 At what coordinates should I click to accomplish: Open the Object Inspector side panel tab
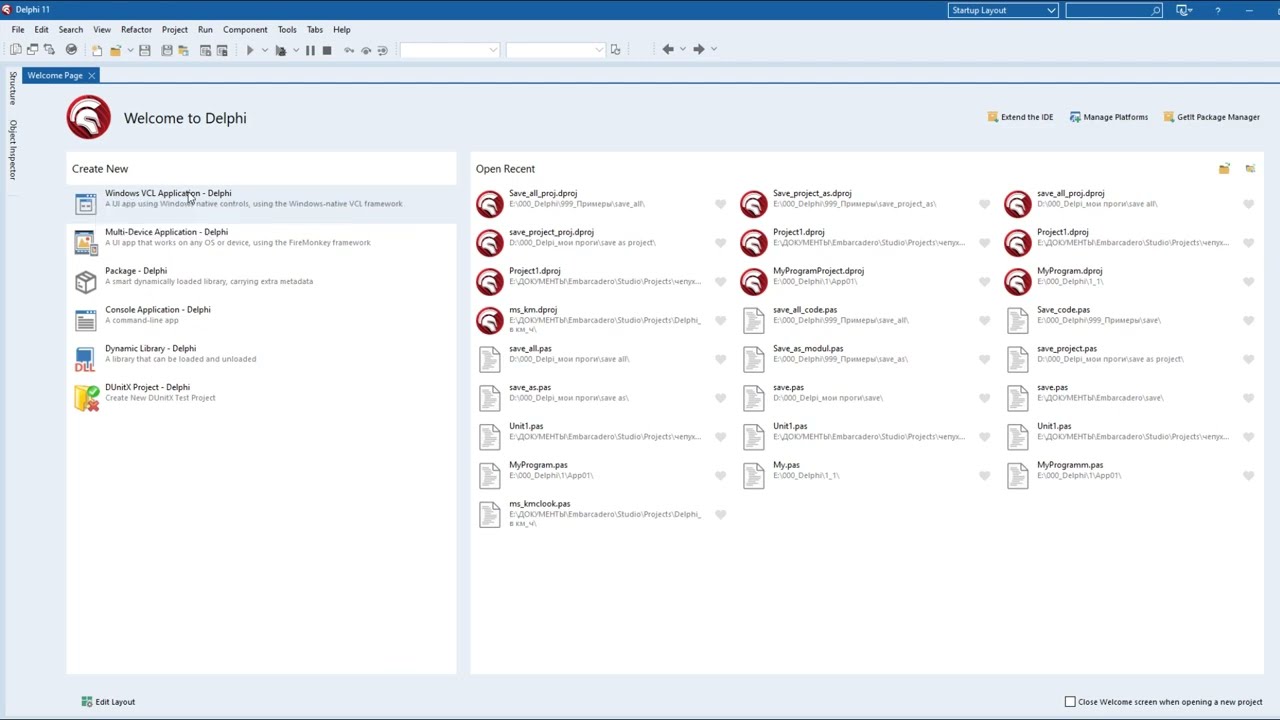pos(13,150)
